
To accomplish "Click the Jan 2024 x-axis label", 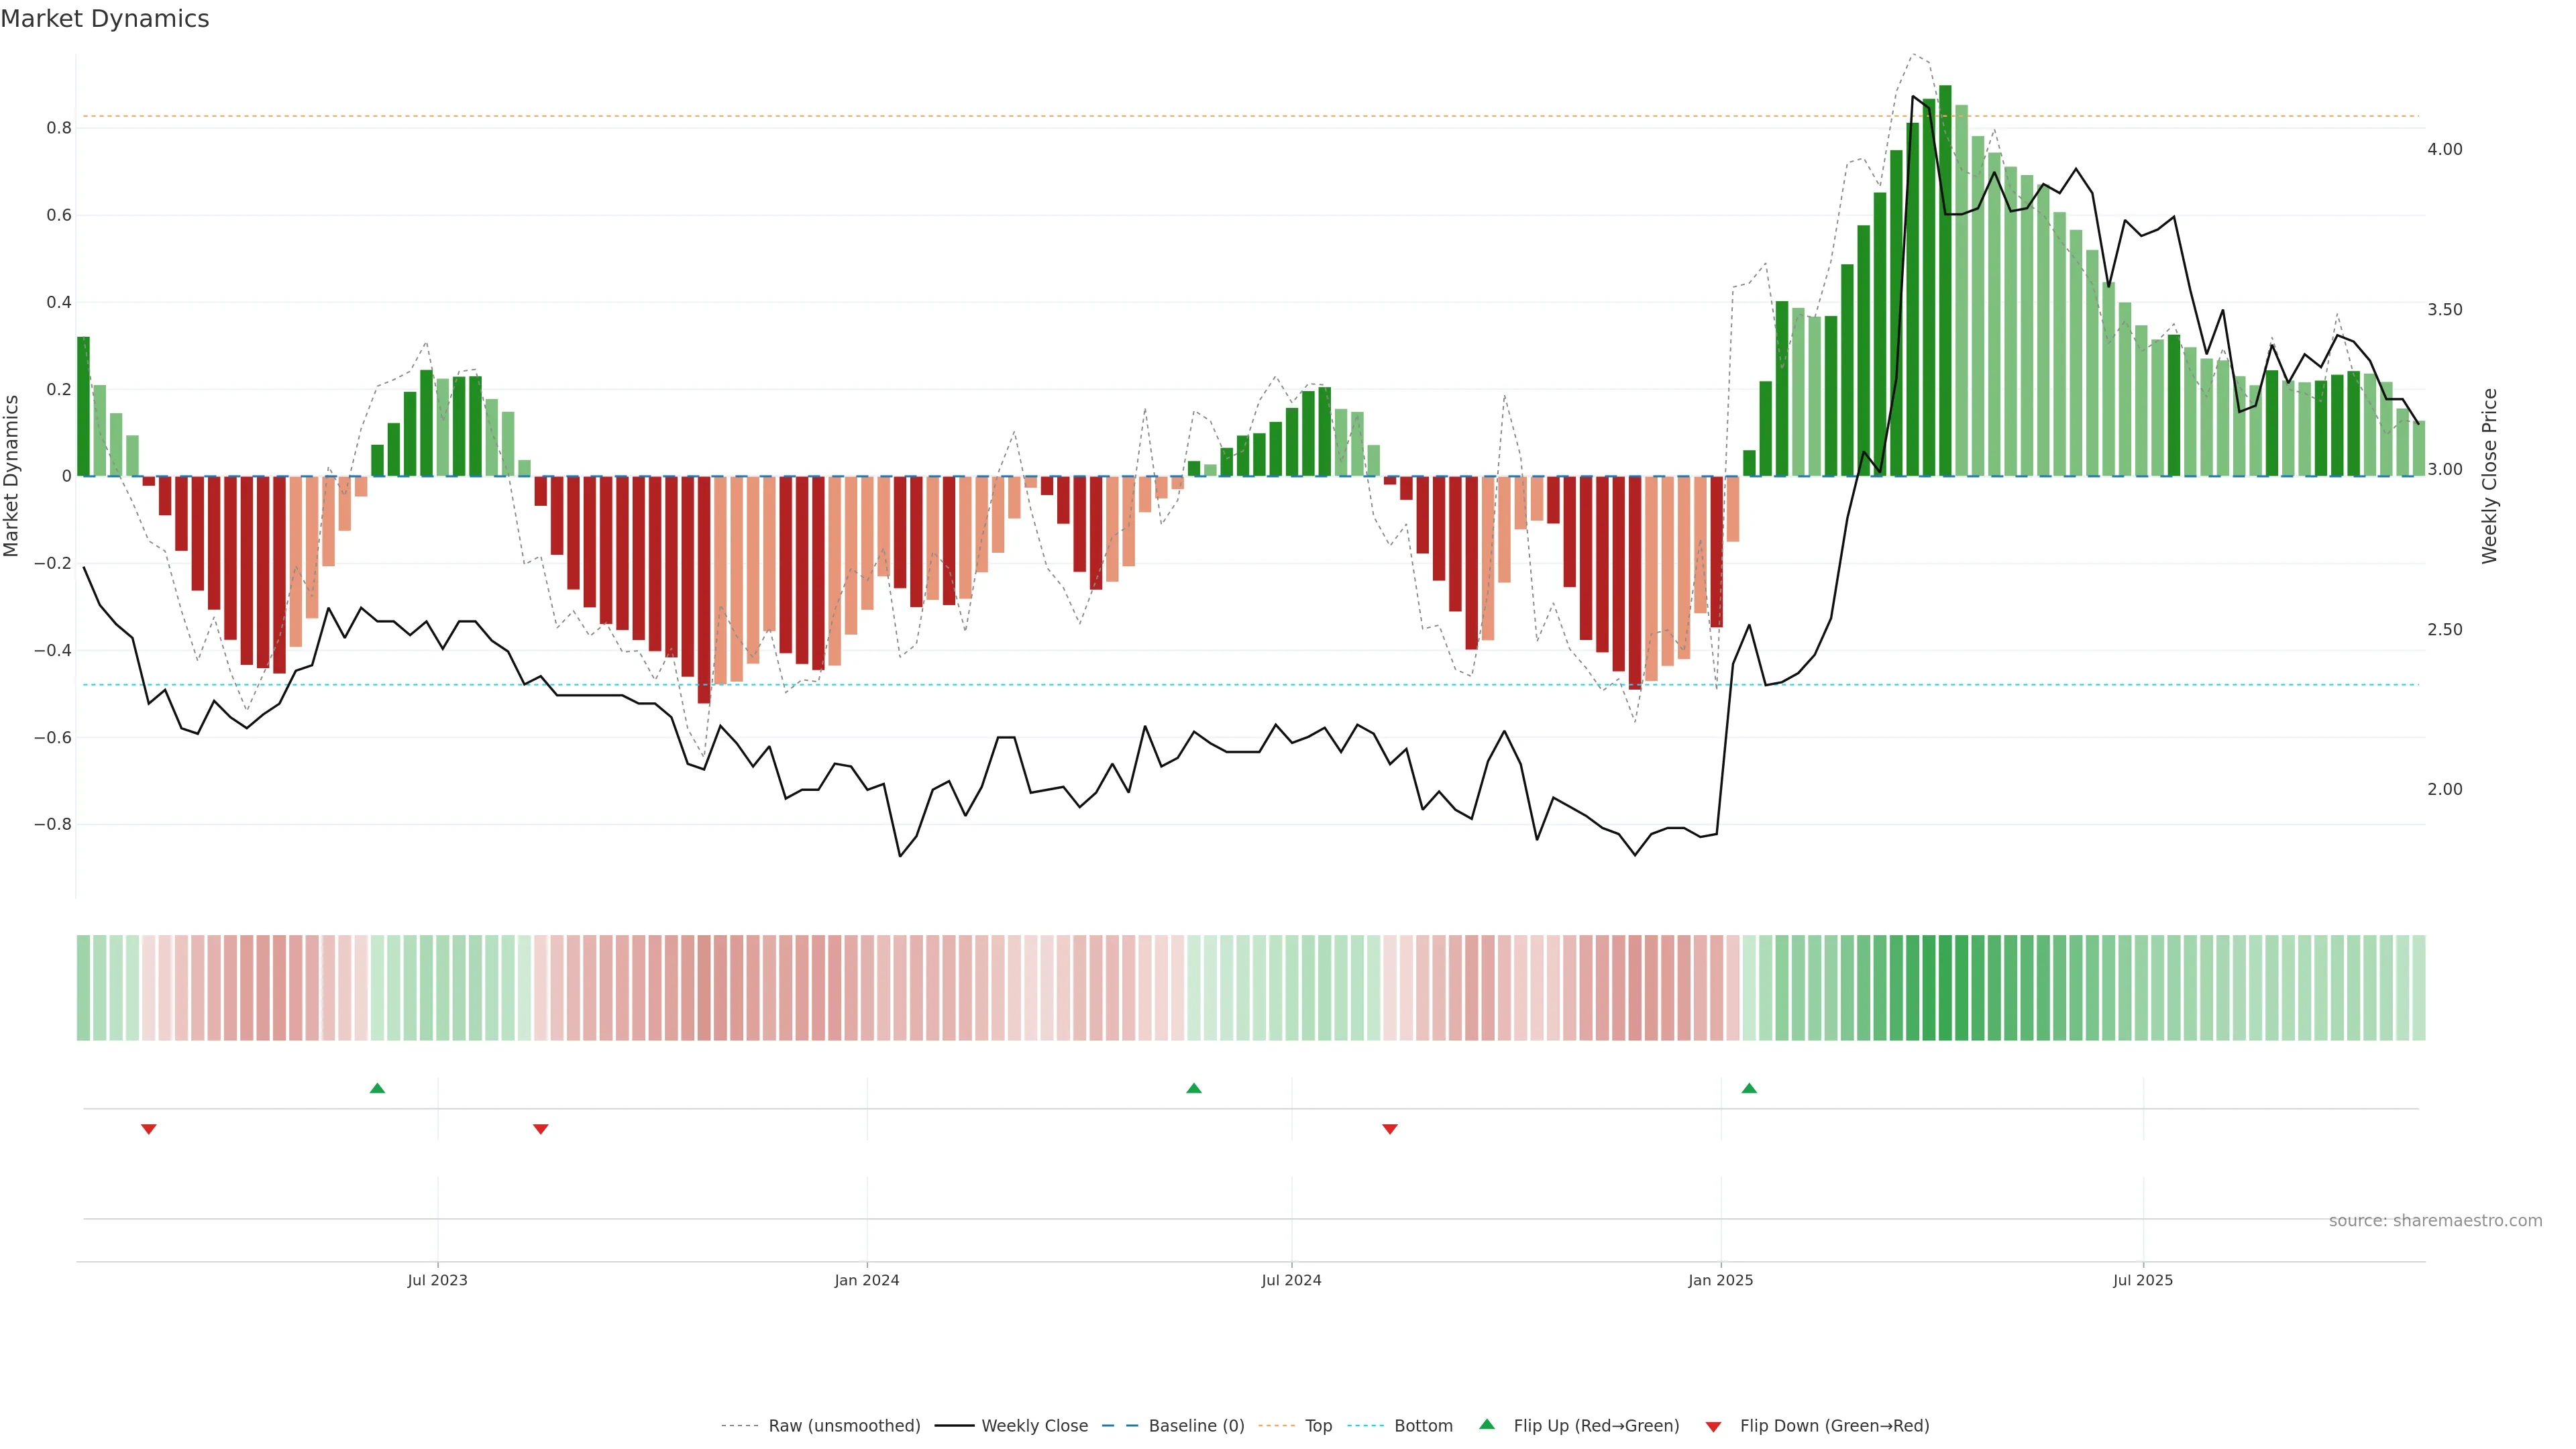I will coord(867,1280).
